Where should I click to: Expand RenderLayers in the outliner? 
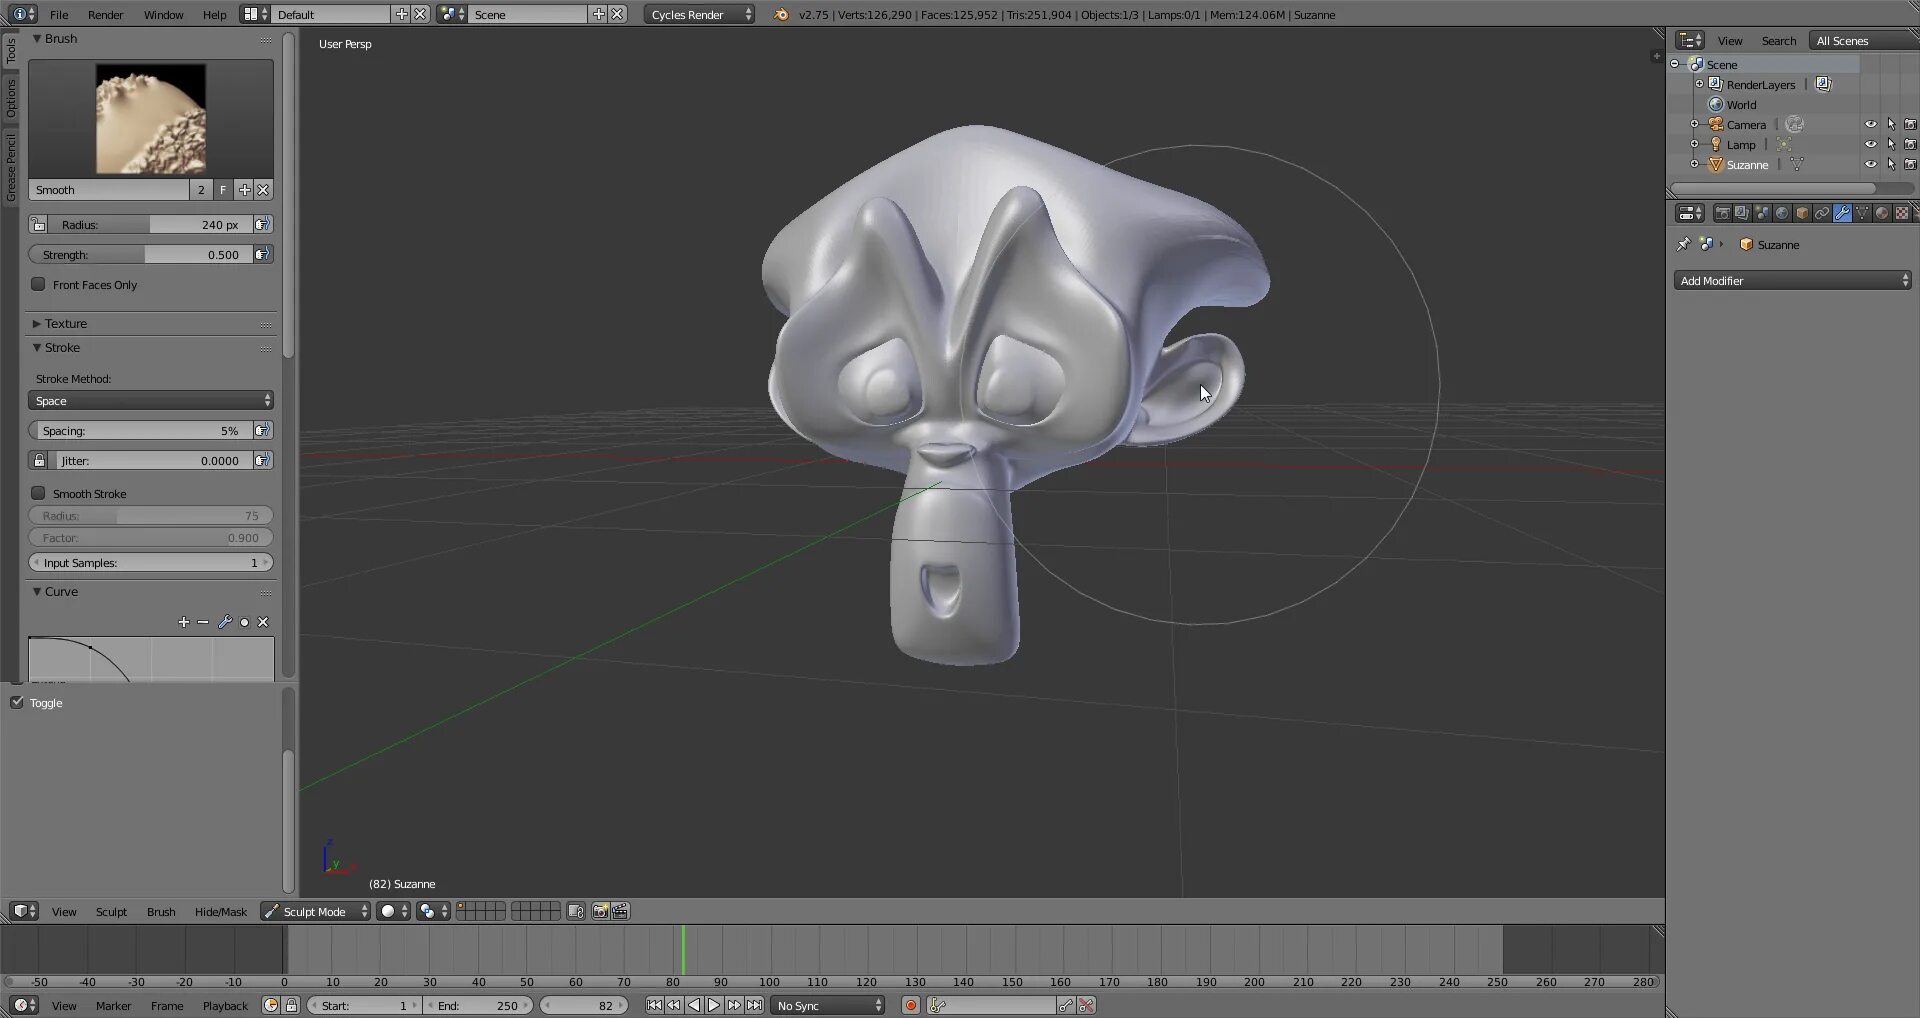point(1699,84)
